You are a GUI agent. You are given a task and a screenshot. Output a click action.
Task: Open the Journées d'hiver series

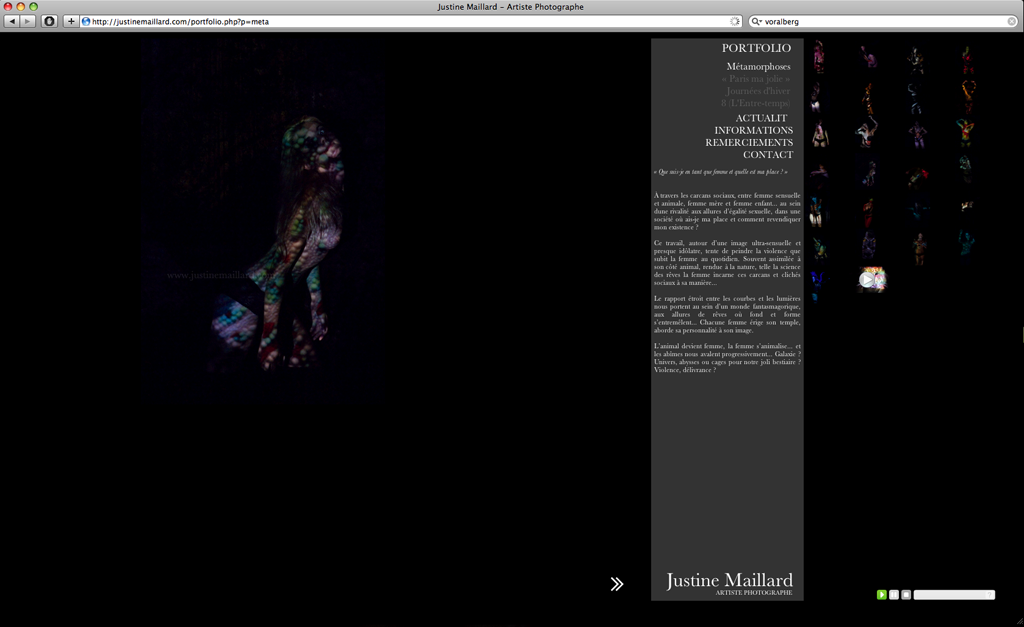point(758,91)
